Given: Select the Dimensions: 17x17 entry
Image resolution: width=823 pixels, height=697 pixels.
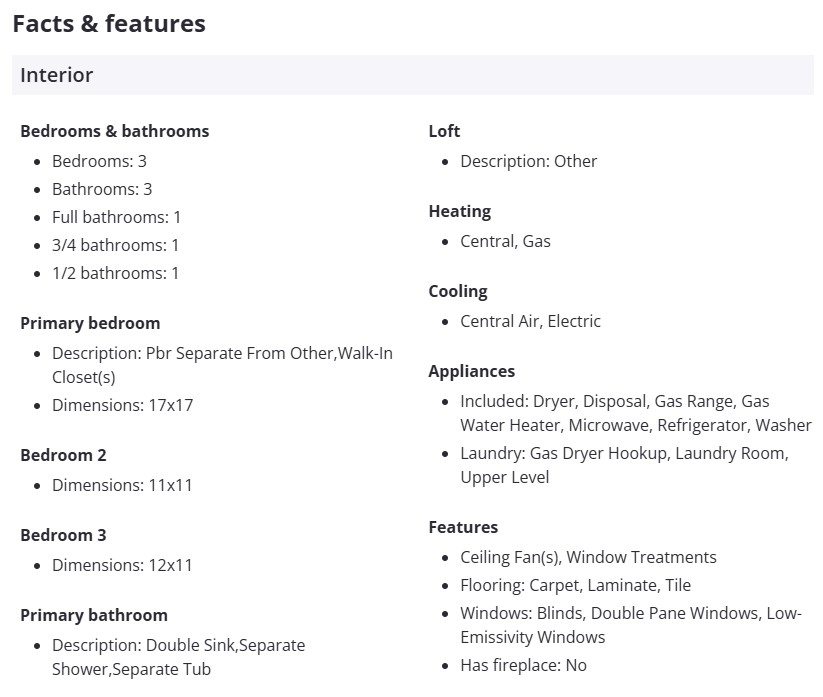Looking at the screenshot, I should coord(123,405).
